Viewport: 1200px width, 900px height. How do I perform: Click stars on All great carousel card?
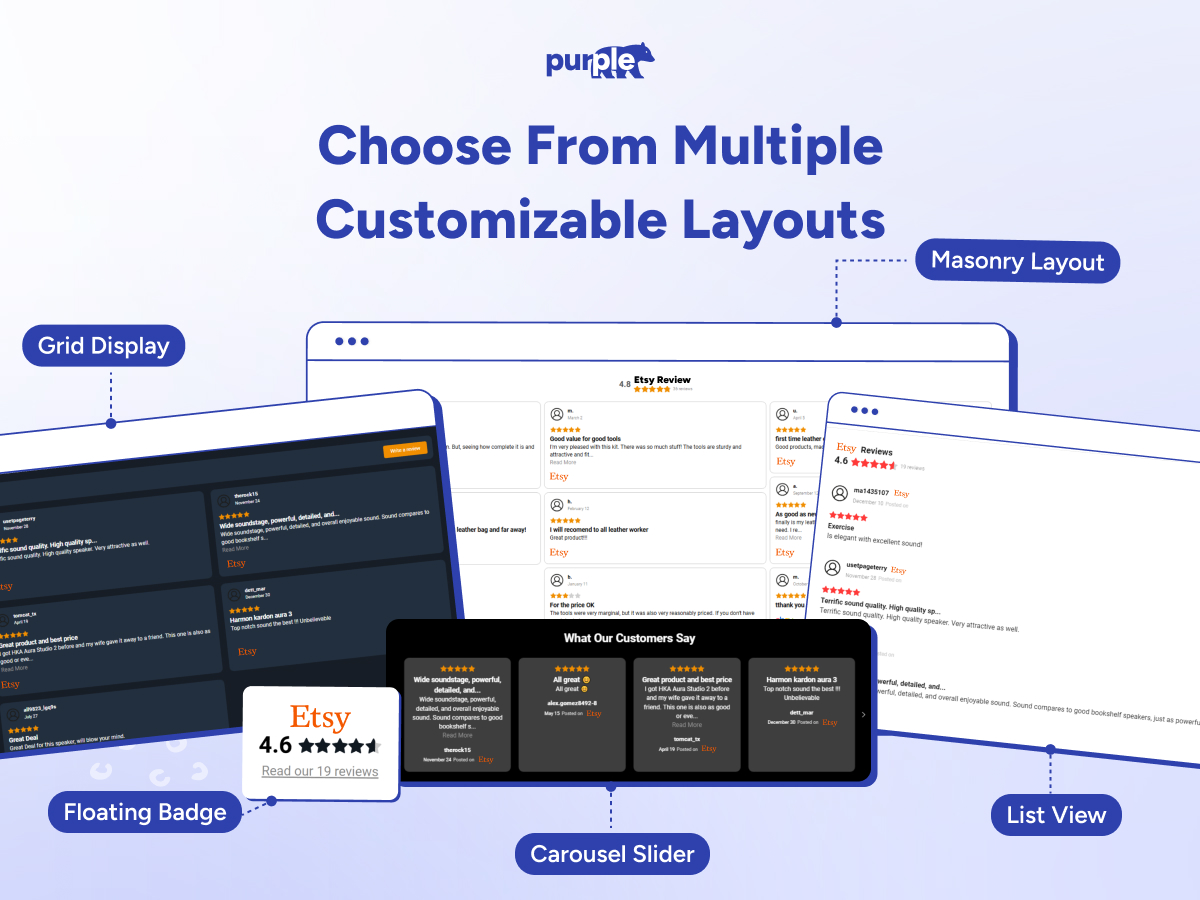coord(572,668)
